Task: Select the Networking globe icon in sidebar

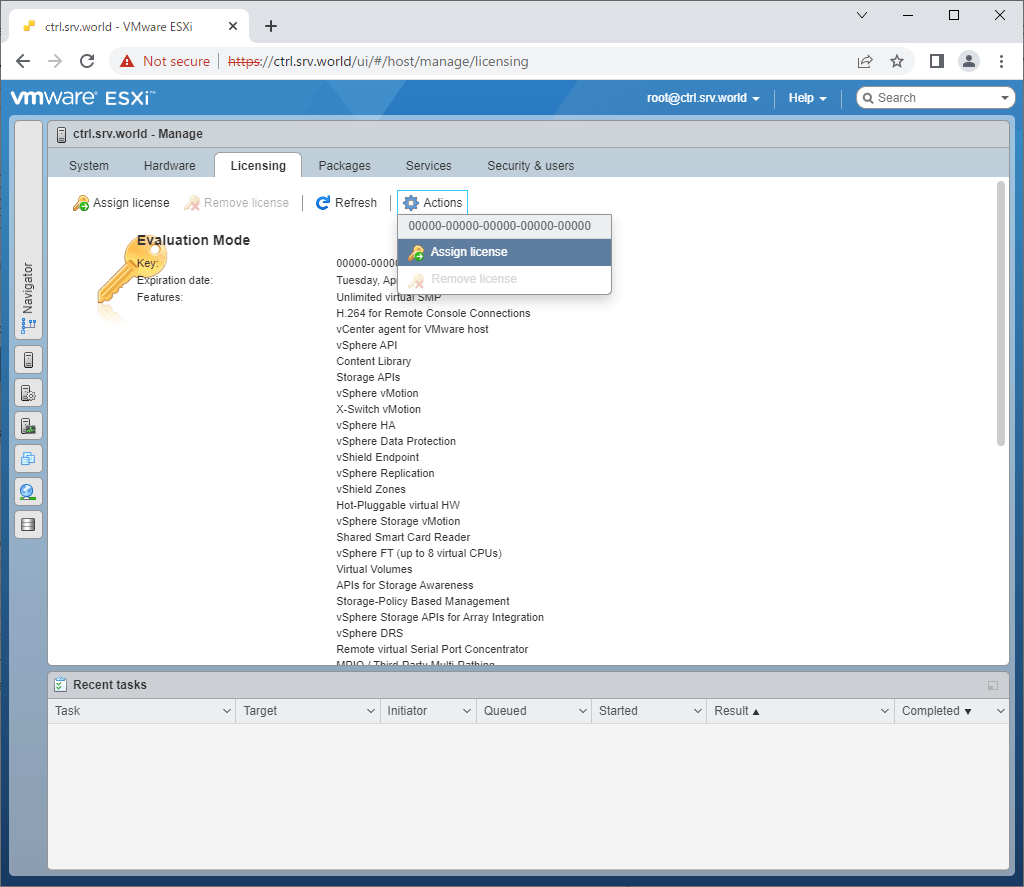Action: point(28,491)
